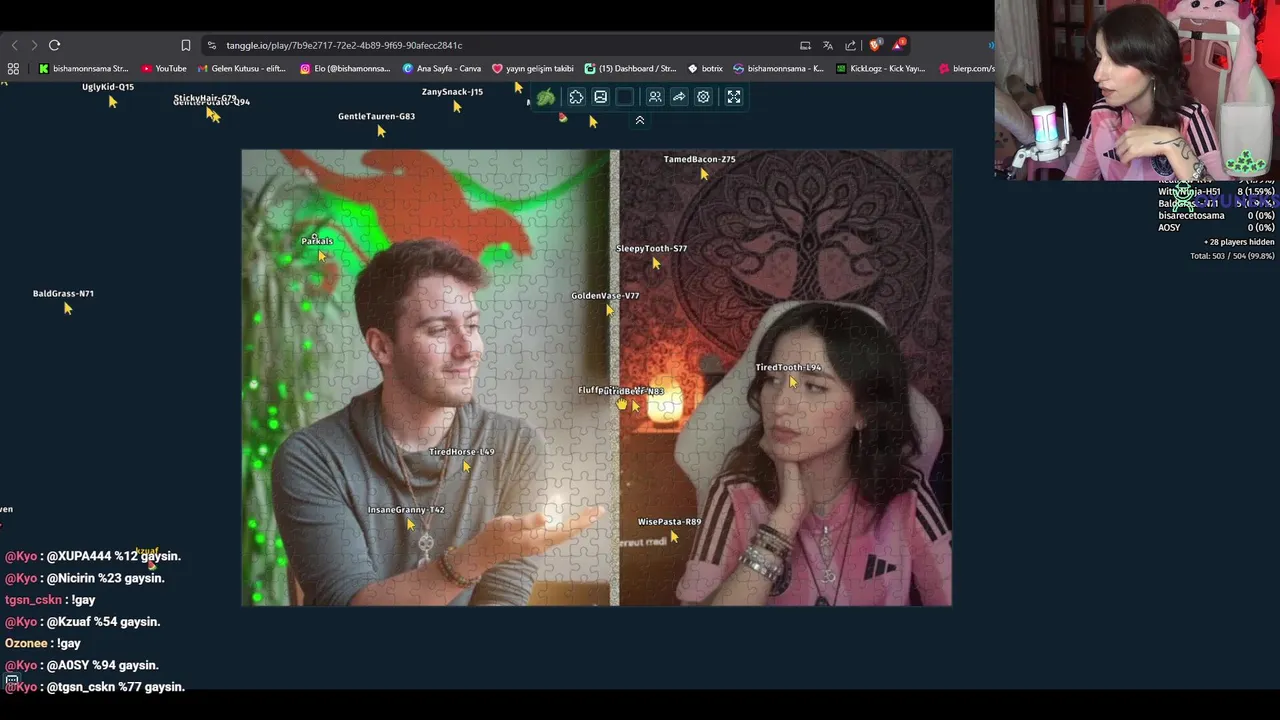
Task: Click the share arrow icon in toolbar
Action: click(x=679, y=97)
